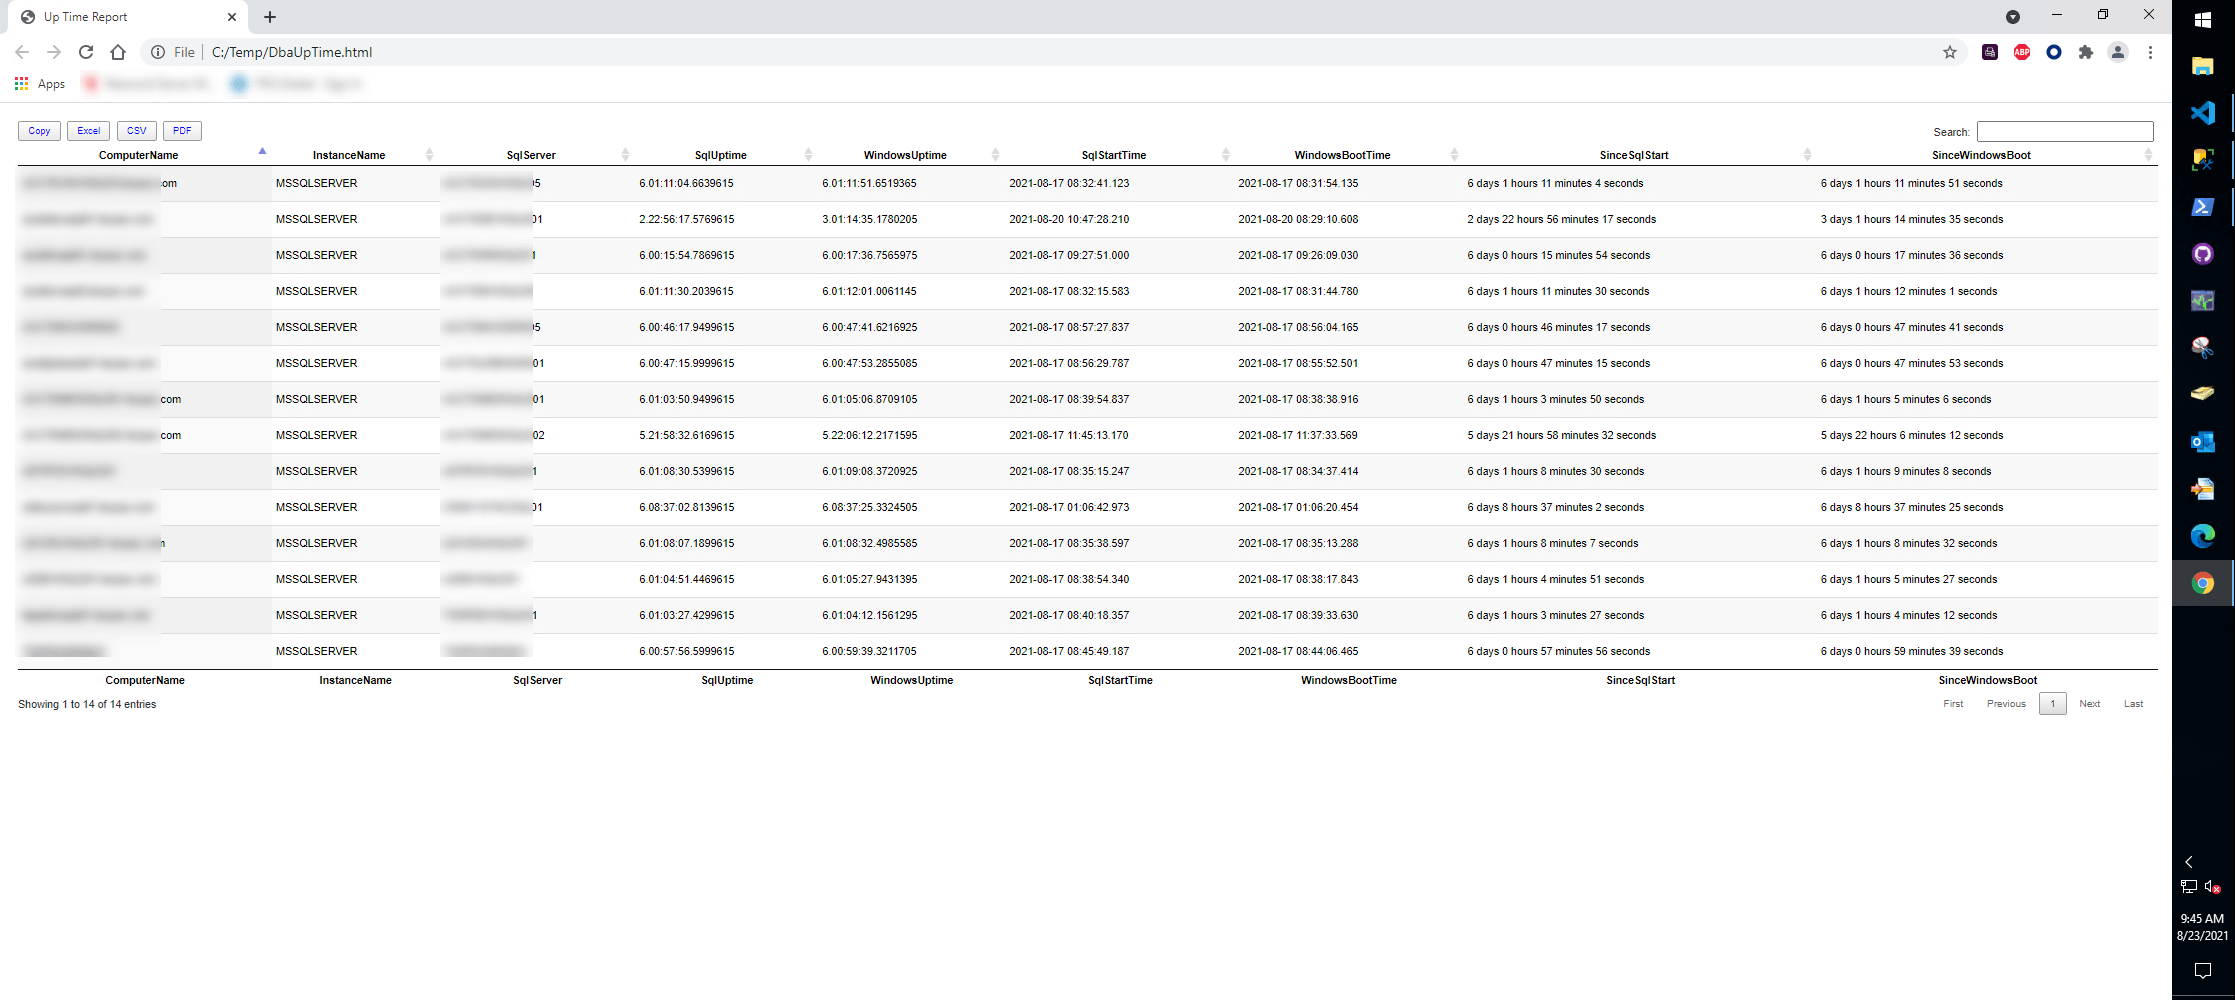Export the table with Excel button
The height and width of the screenshot is (1000, 2235).
pos(89,131)
